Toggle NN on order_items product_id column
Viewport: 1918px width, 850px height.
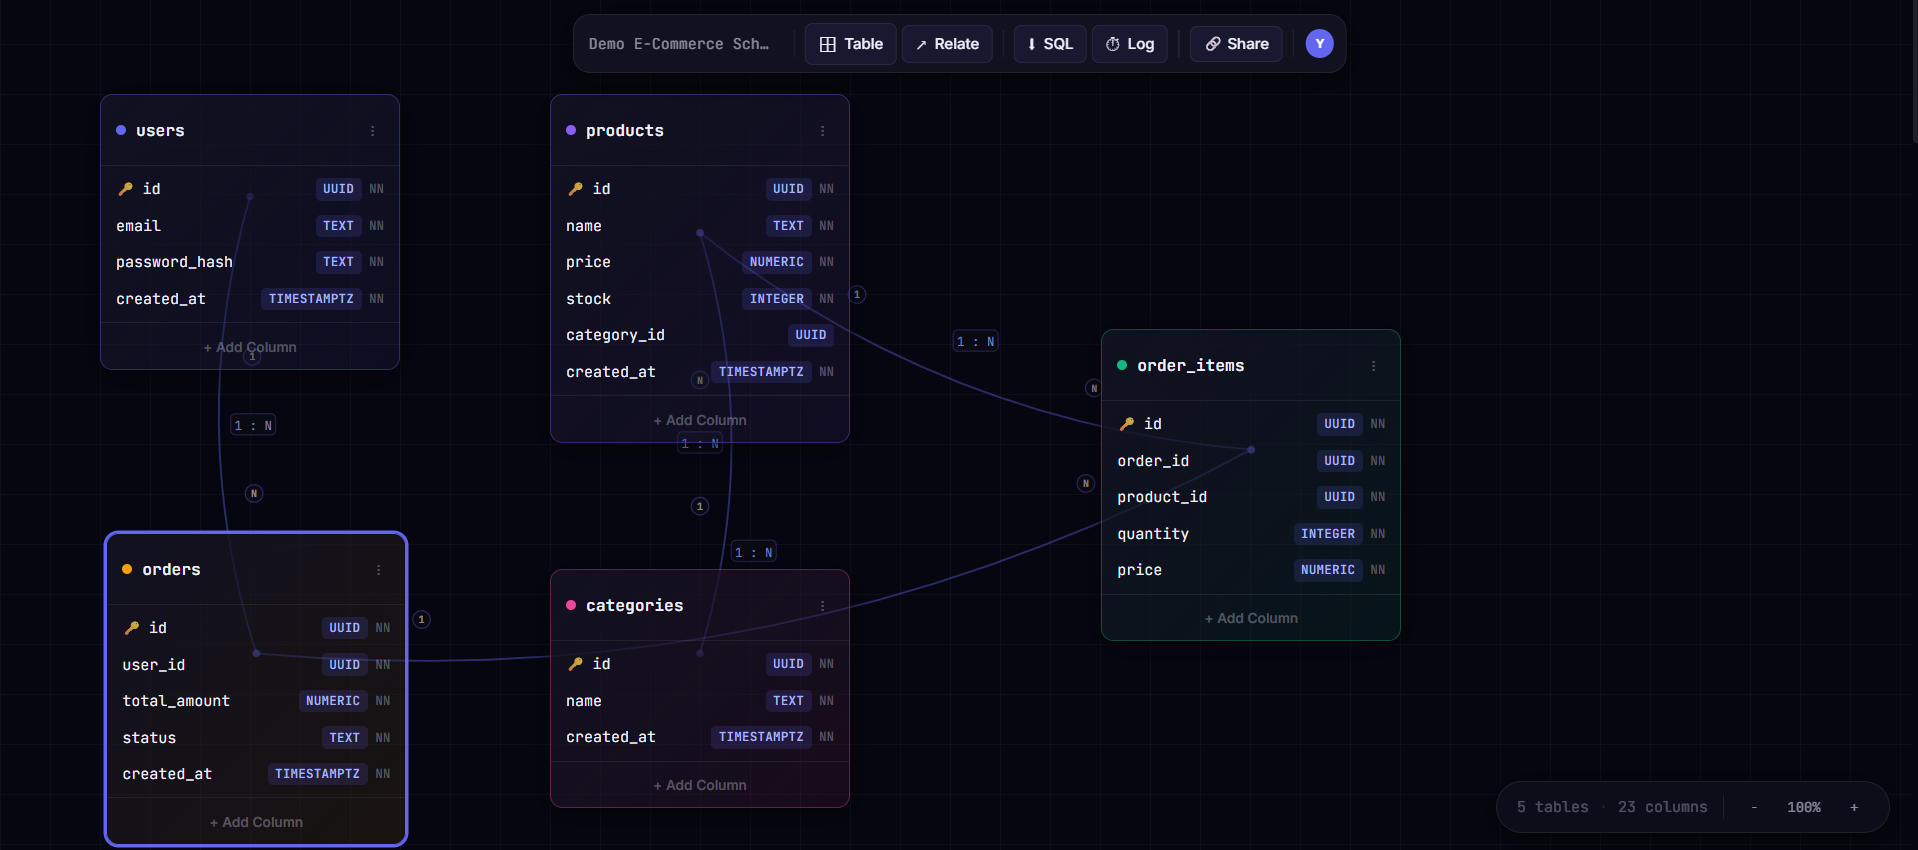[1378, 497]
